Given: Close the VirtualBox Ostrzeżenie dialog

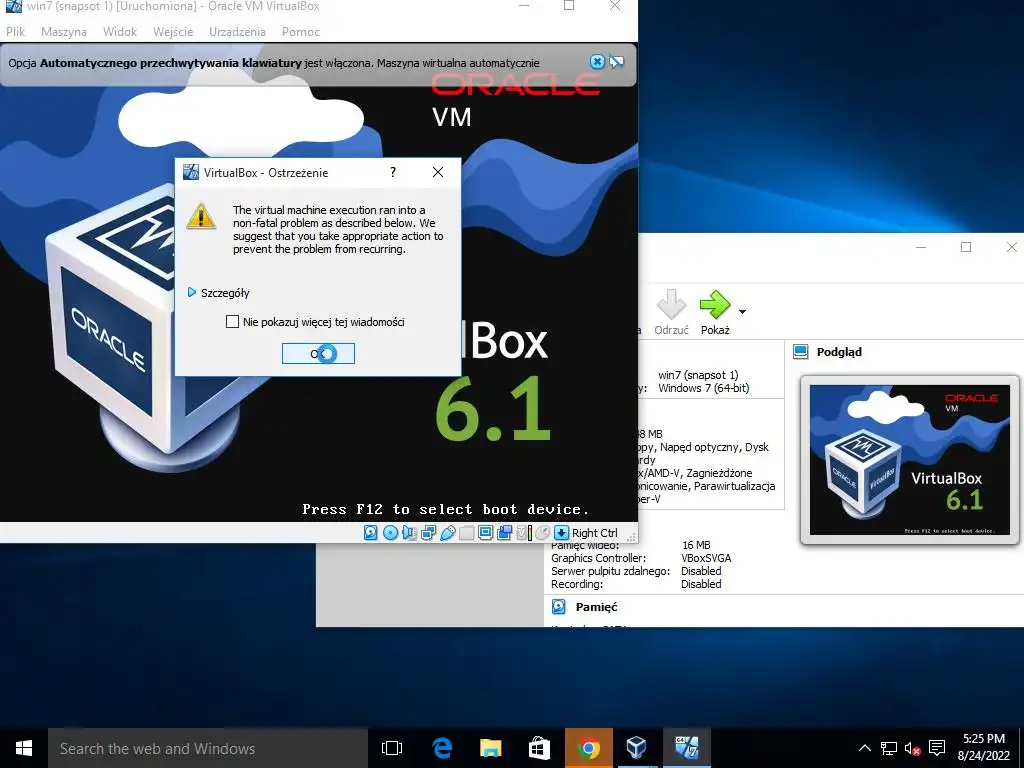Looking at the screenshot, I should (438, 172).
